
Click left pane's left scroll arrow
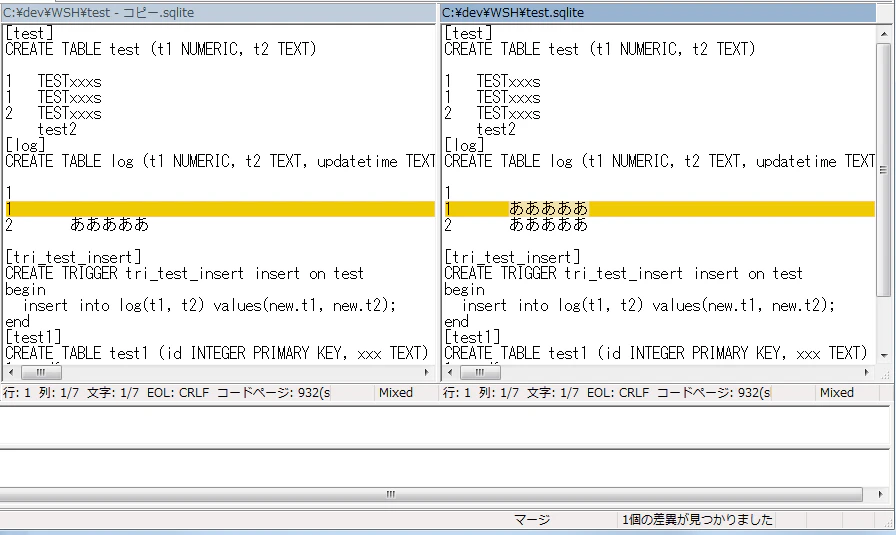10,373
